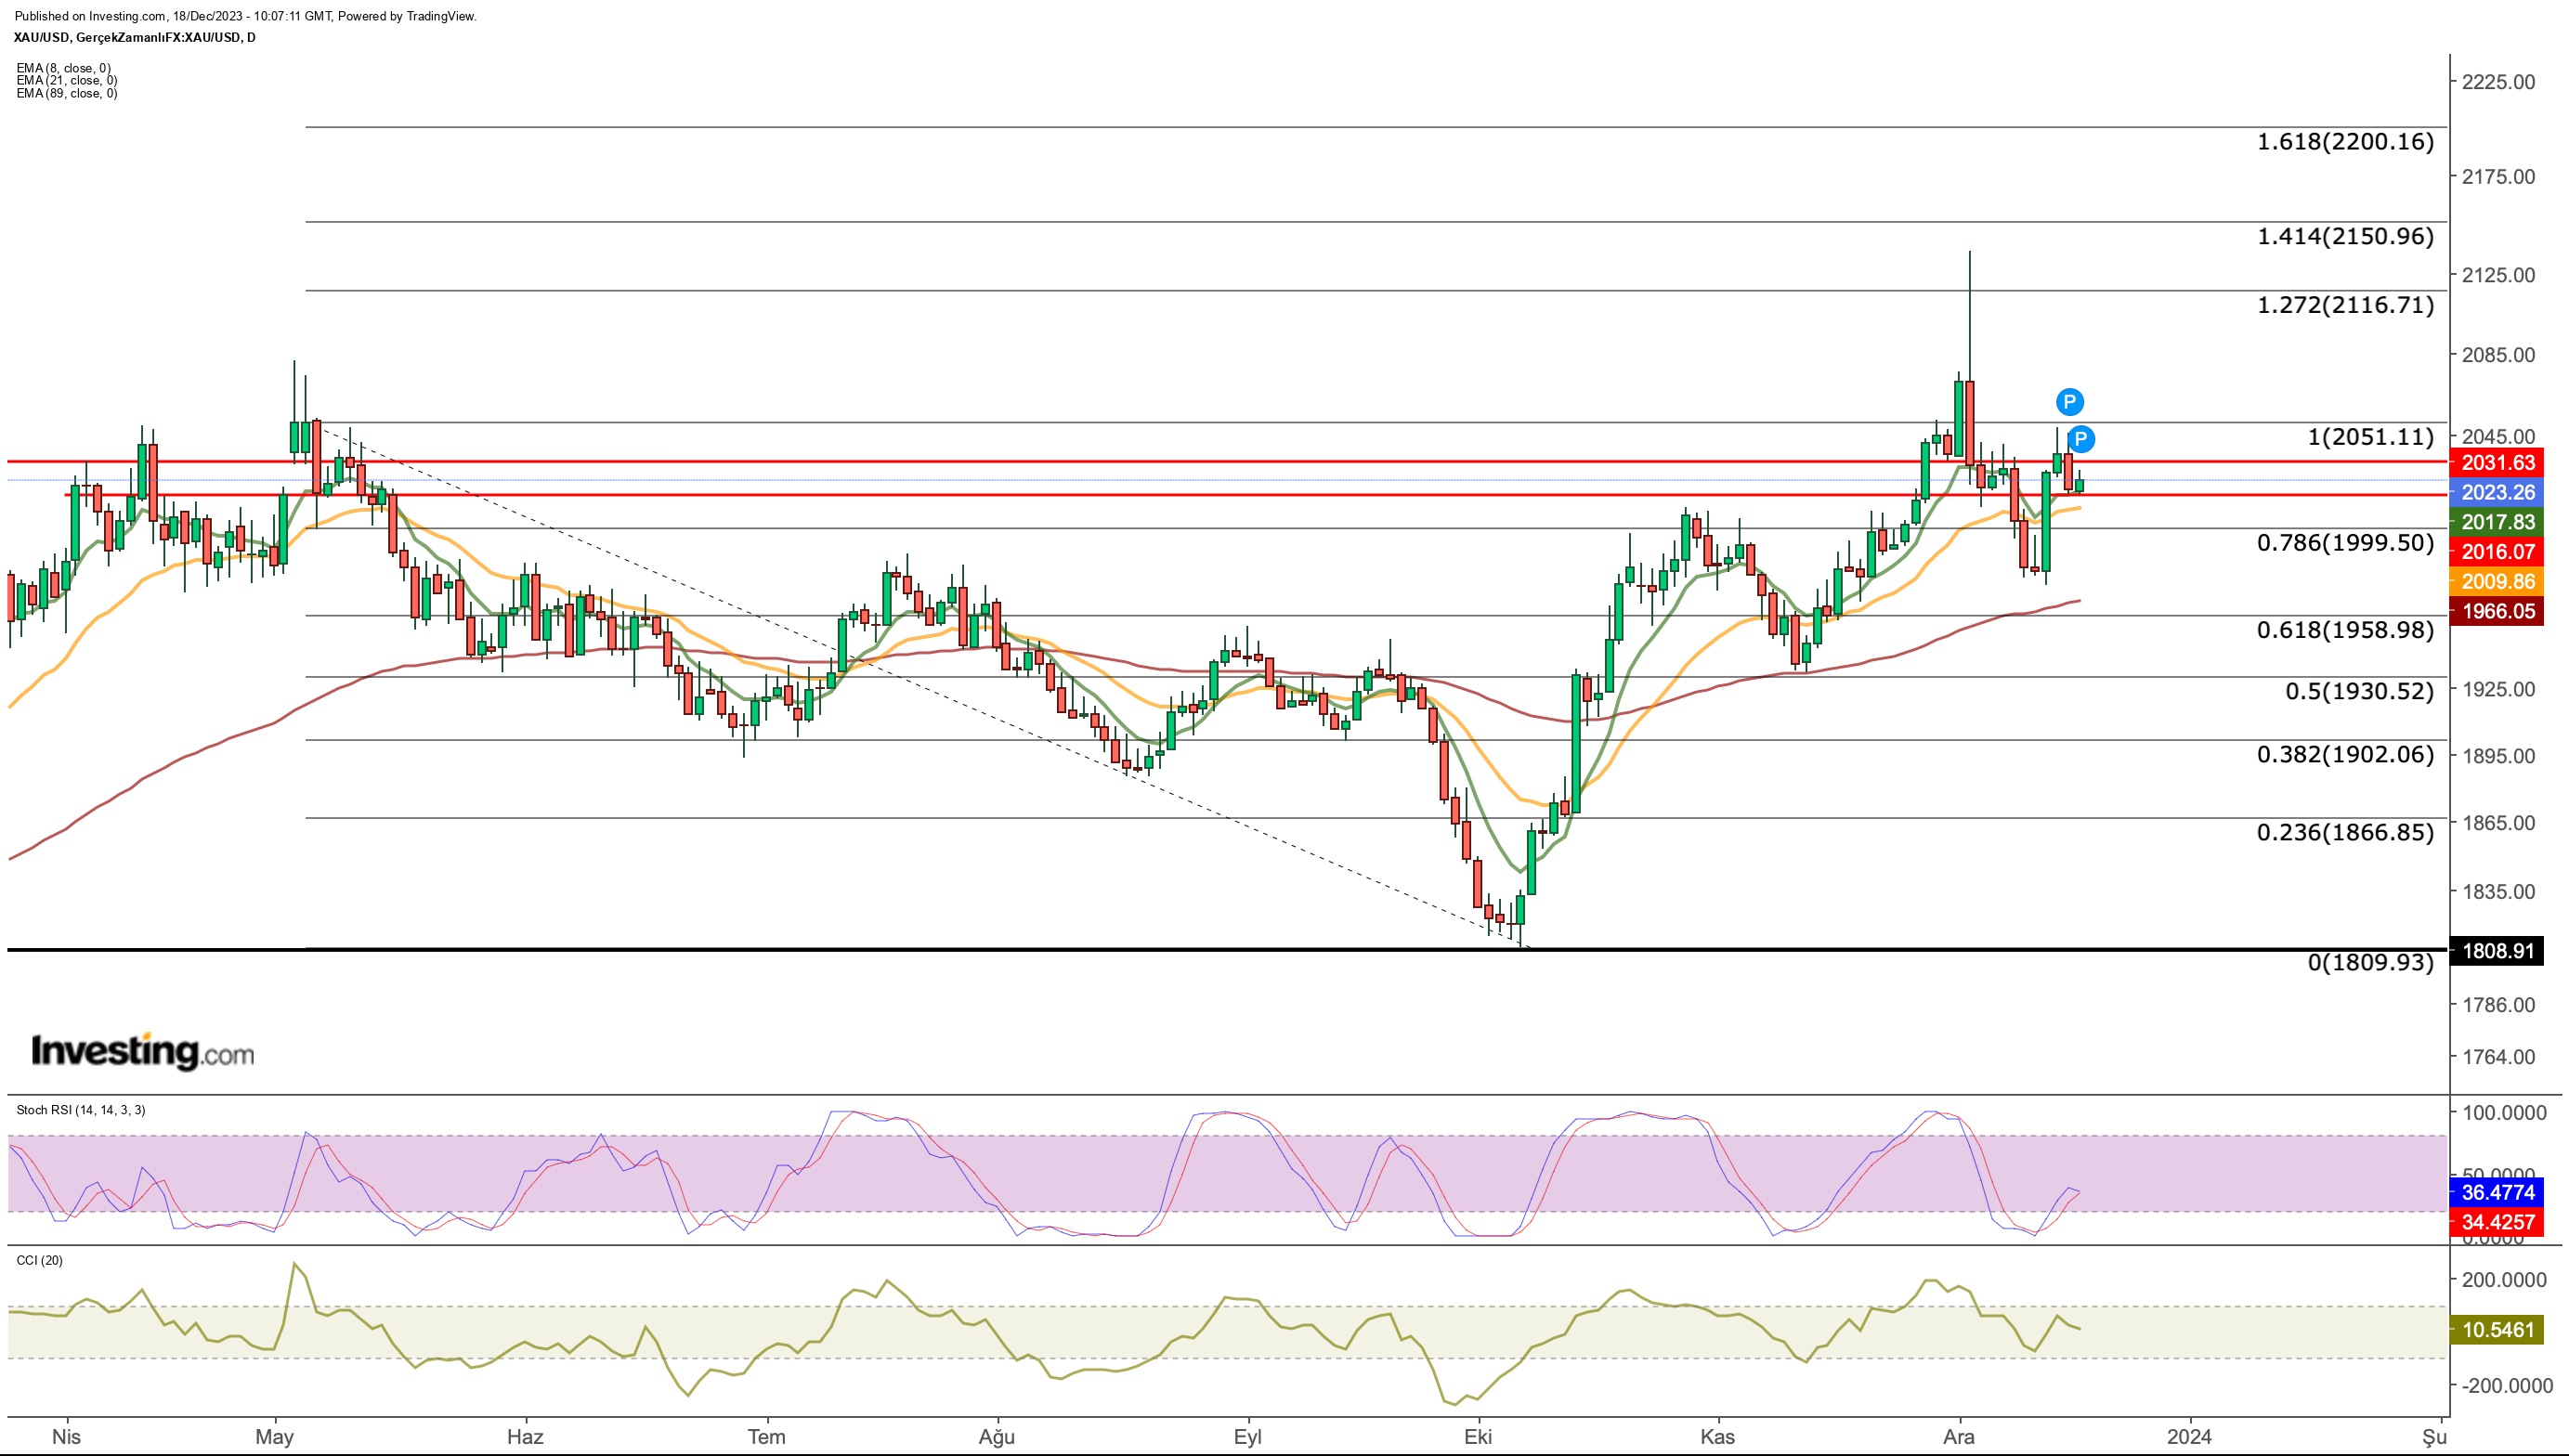Image resolution: width=2569 pixels, height=1456 pixels.
Task: Click the 1835.00 price axis label
Action: click(2499, 892)
